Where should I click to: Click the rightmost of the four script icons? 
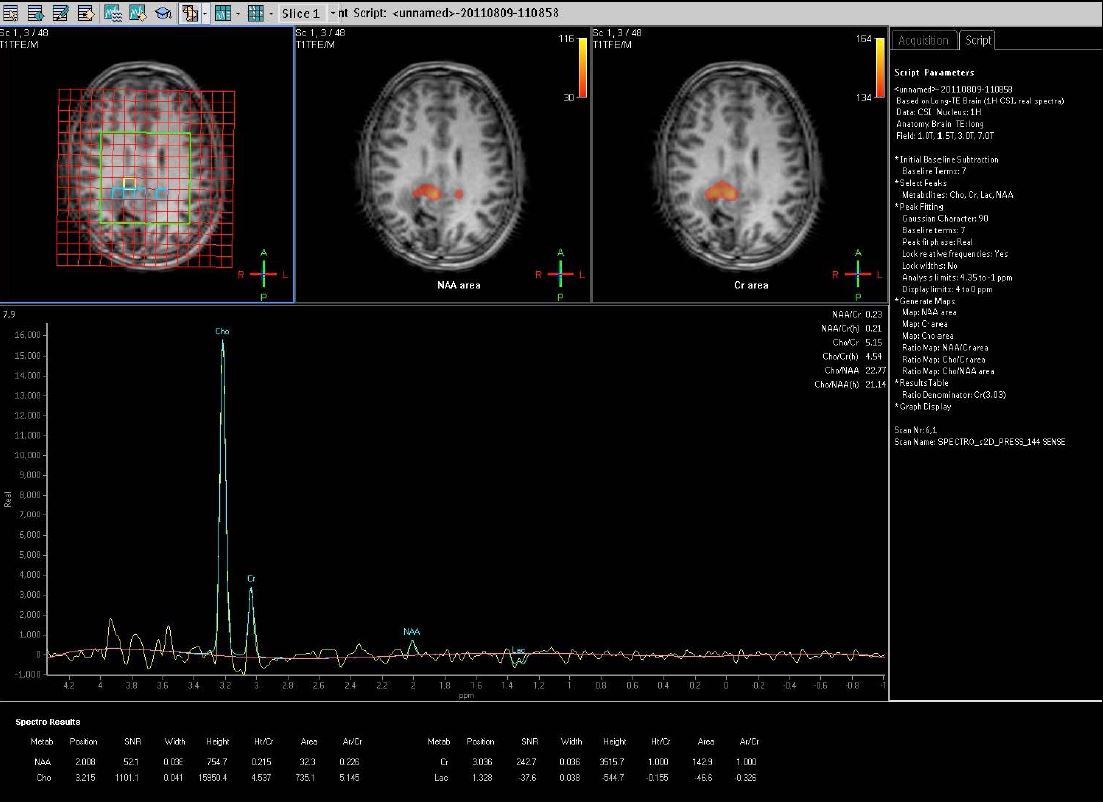pos(85,13)
